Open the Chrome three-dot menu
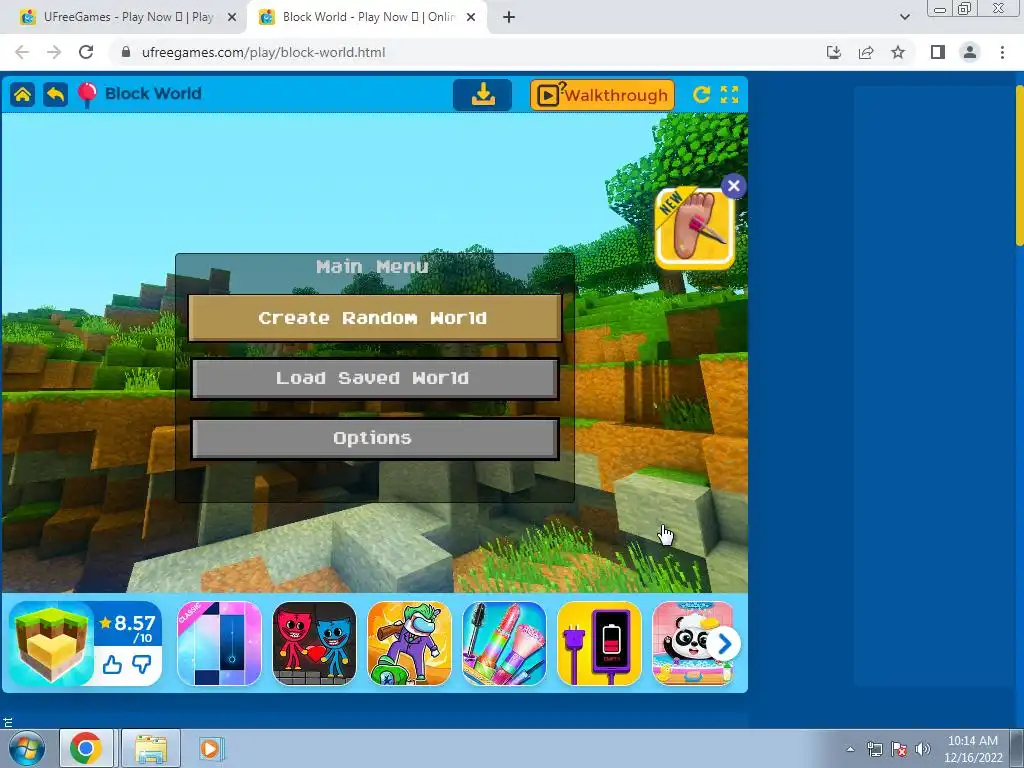This screenshot has height=768, width=1024. [x=1002, y=52]
